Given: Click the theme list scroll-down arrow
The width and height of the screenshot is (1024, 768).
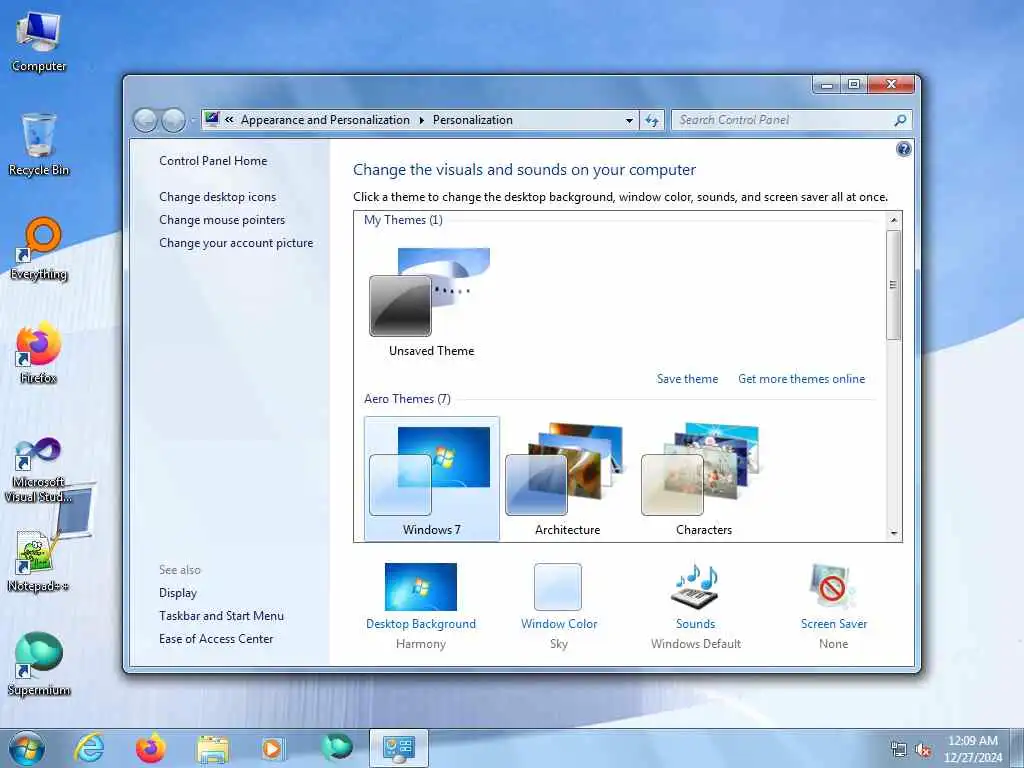Looking at the screenshot, I should [x=893, y=534].
